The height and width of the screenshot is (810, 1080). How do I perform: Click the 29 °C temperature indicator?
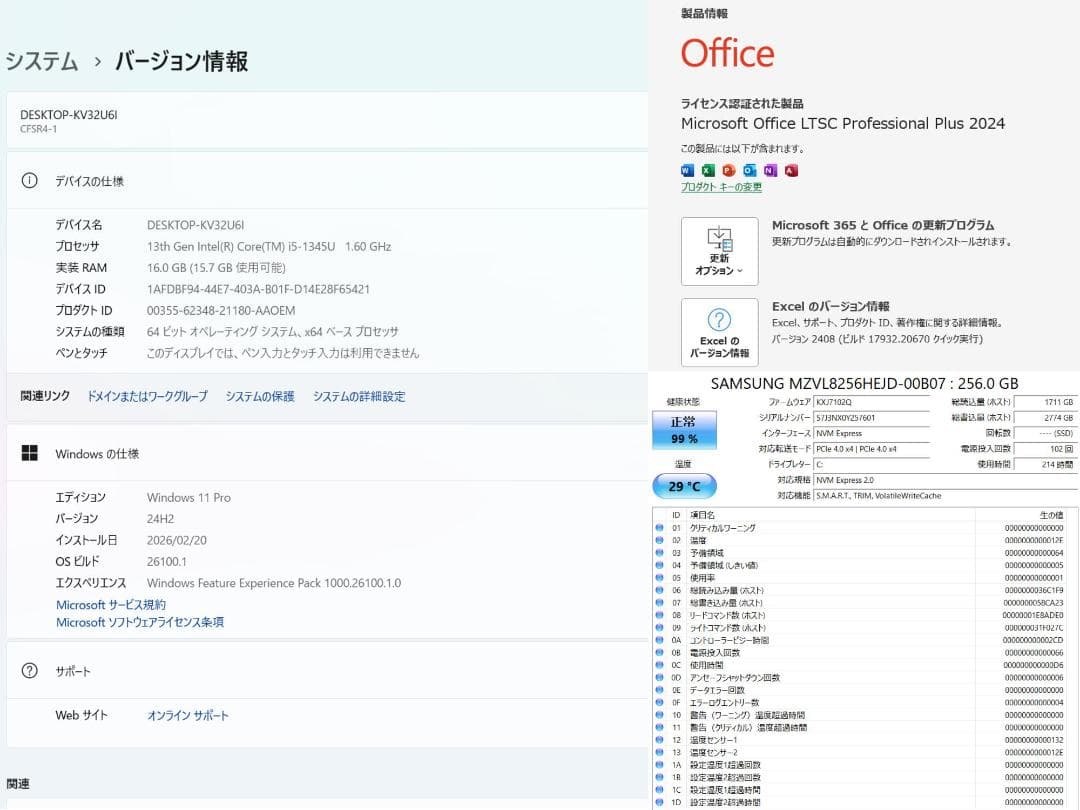(x=684, y=484)
